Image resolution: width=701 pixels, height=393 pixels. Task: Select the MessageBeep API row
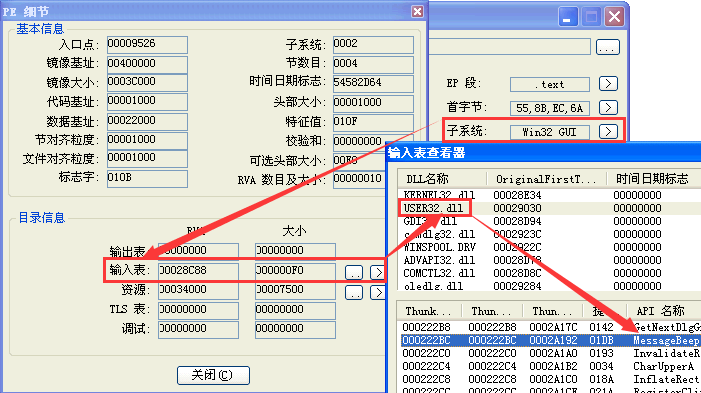(x=551, y=340)
